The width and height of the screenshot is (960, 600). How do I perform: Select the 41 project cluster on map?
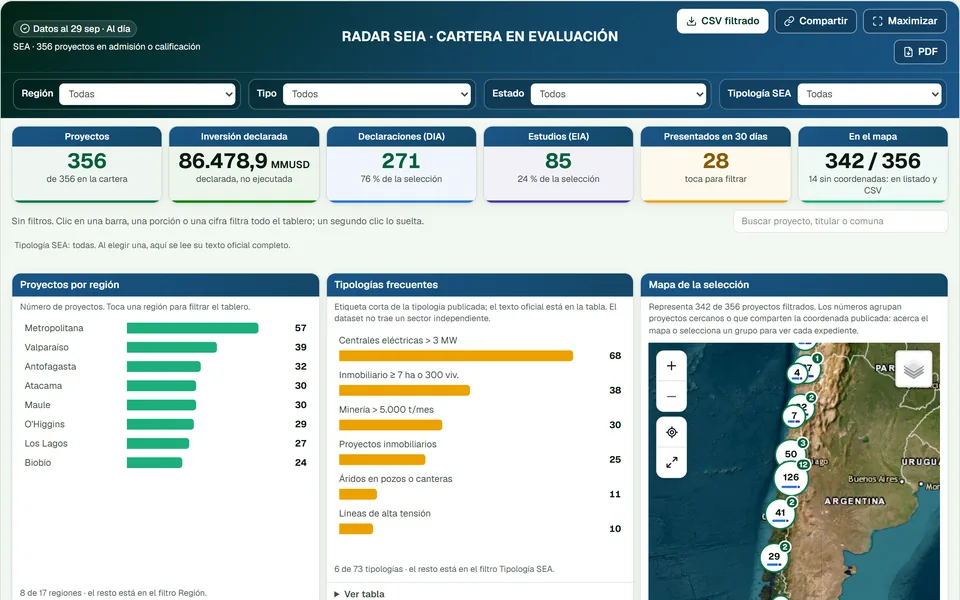click(x=779, y=513)
